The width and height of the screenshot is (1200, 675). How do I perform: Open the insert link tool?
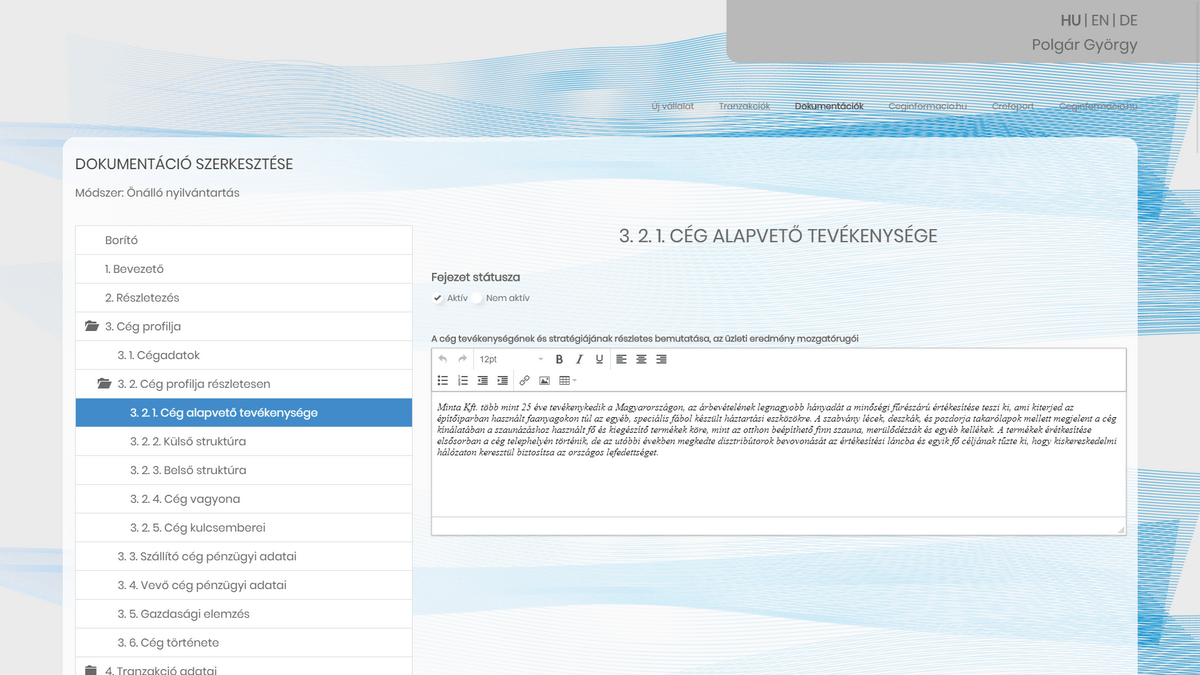point(525,380)
